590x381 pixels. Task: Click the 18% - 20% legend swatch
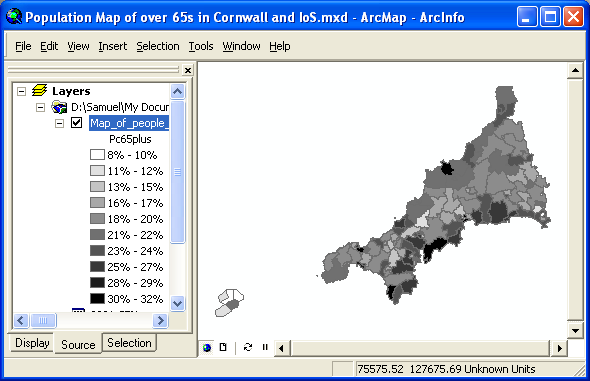tap(97, 219)
